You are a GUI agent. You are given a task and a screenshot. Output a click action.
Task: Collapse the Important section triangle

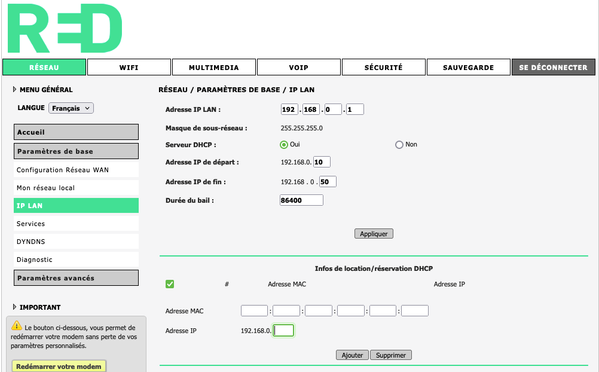click(15, 307)
